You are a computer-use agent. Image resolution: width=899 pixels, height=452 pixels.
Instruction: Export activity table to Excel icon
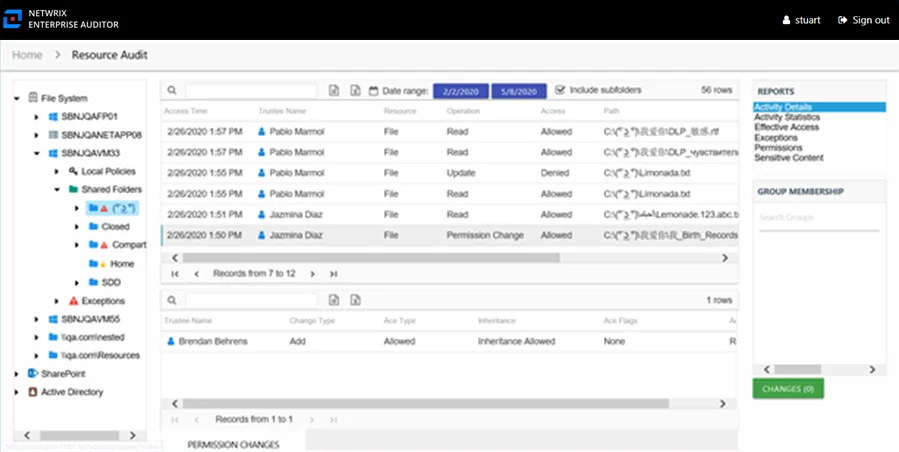pyautogui.click(x=355, y=91)
